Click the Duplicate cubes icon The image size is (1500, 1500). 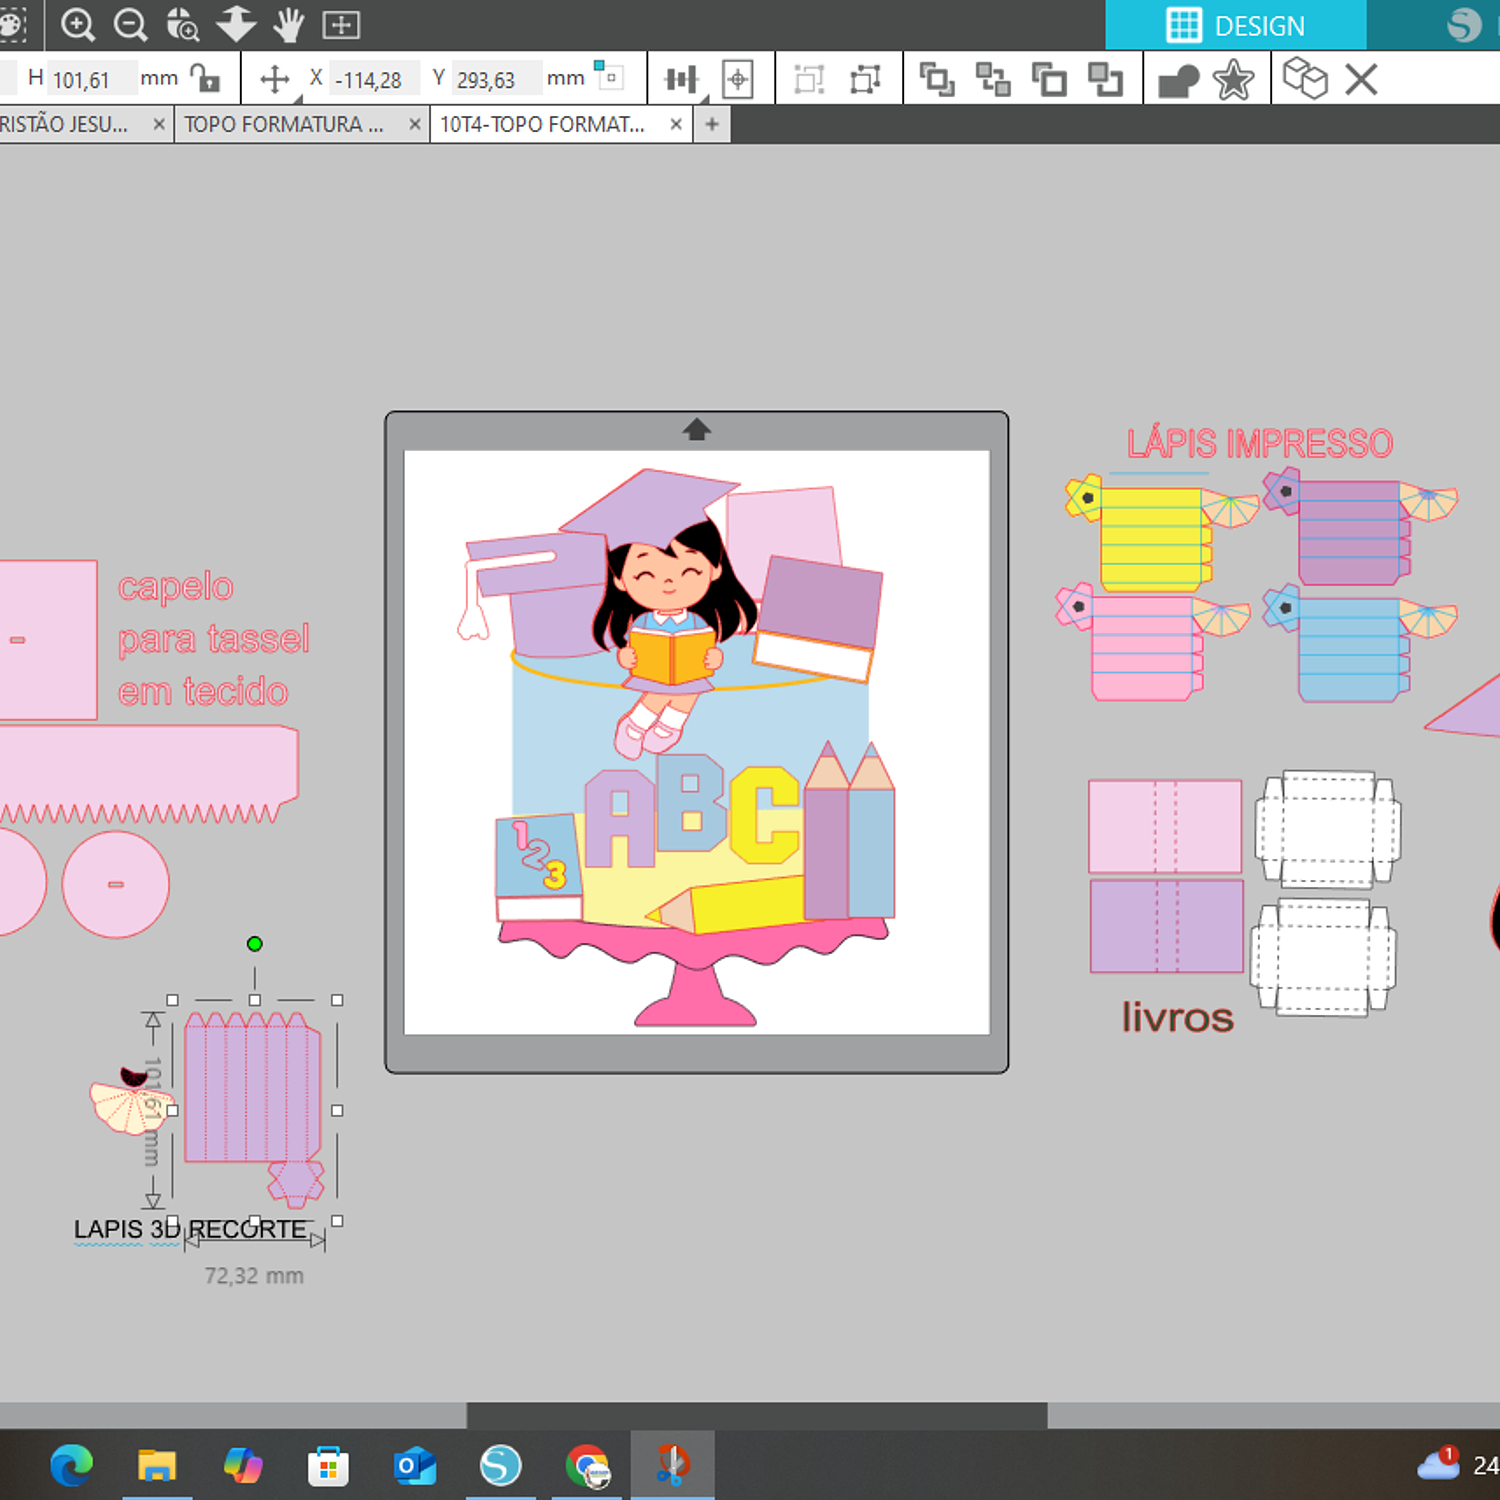click(1305, 78)
